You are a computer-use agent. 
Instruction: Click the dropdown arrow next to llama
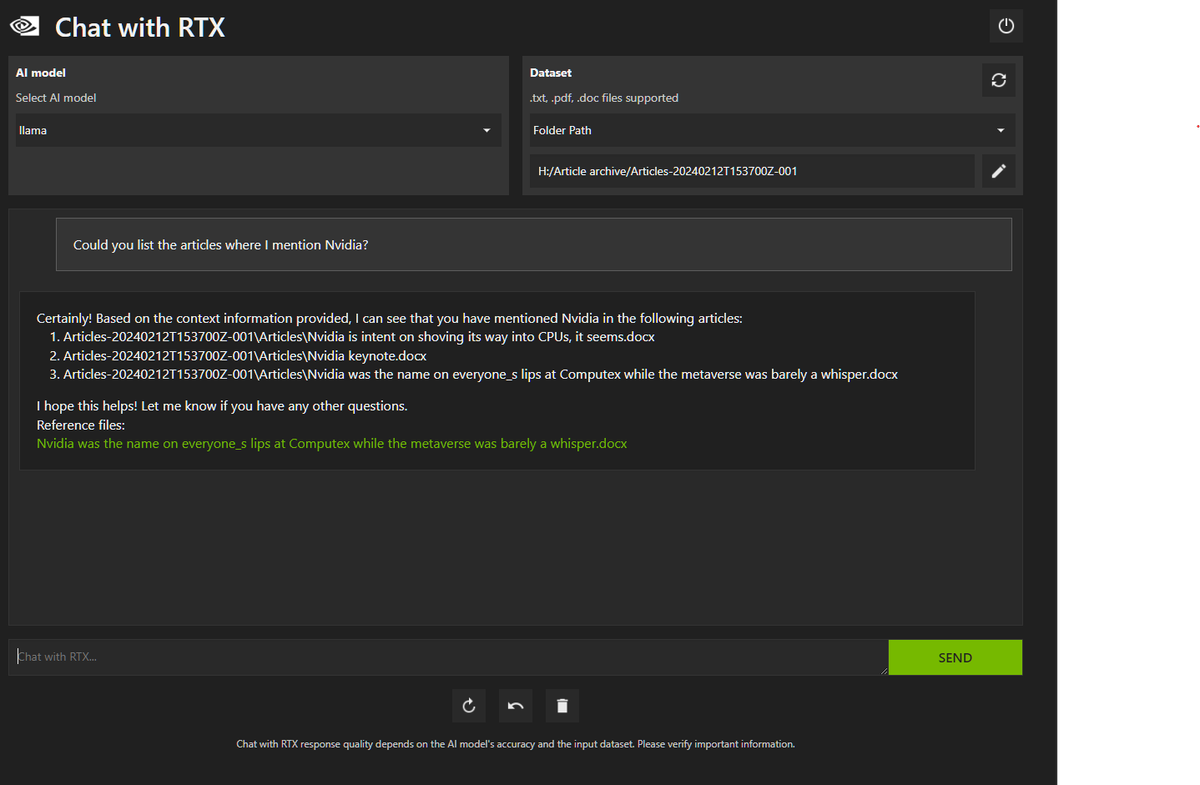point(487,130)
